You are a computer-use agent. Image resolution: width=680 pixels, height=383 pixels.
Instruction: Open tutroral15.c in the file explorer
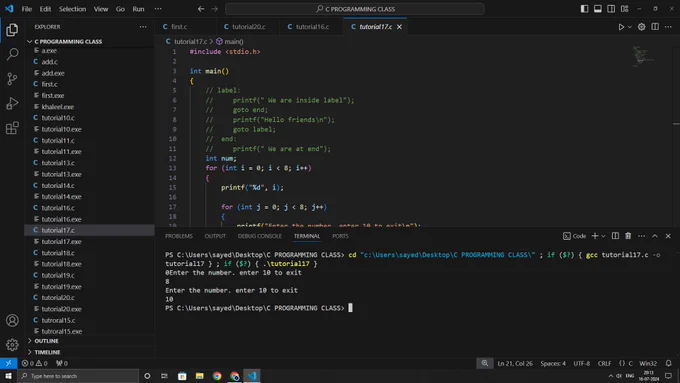(x=58, y=321)
